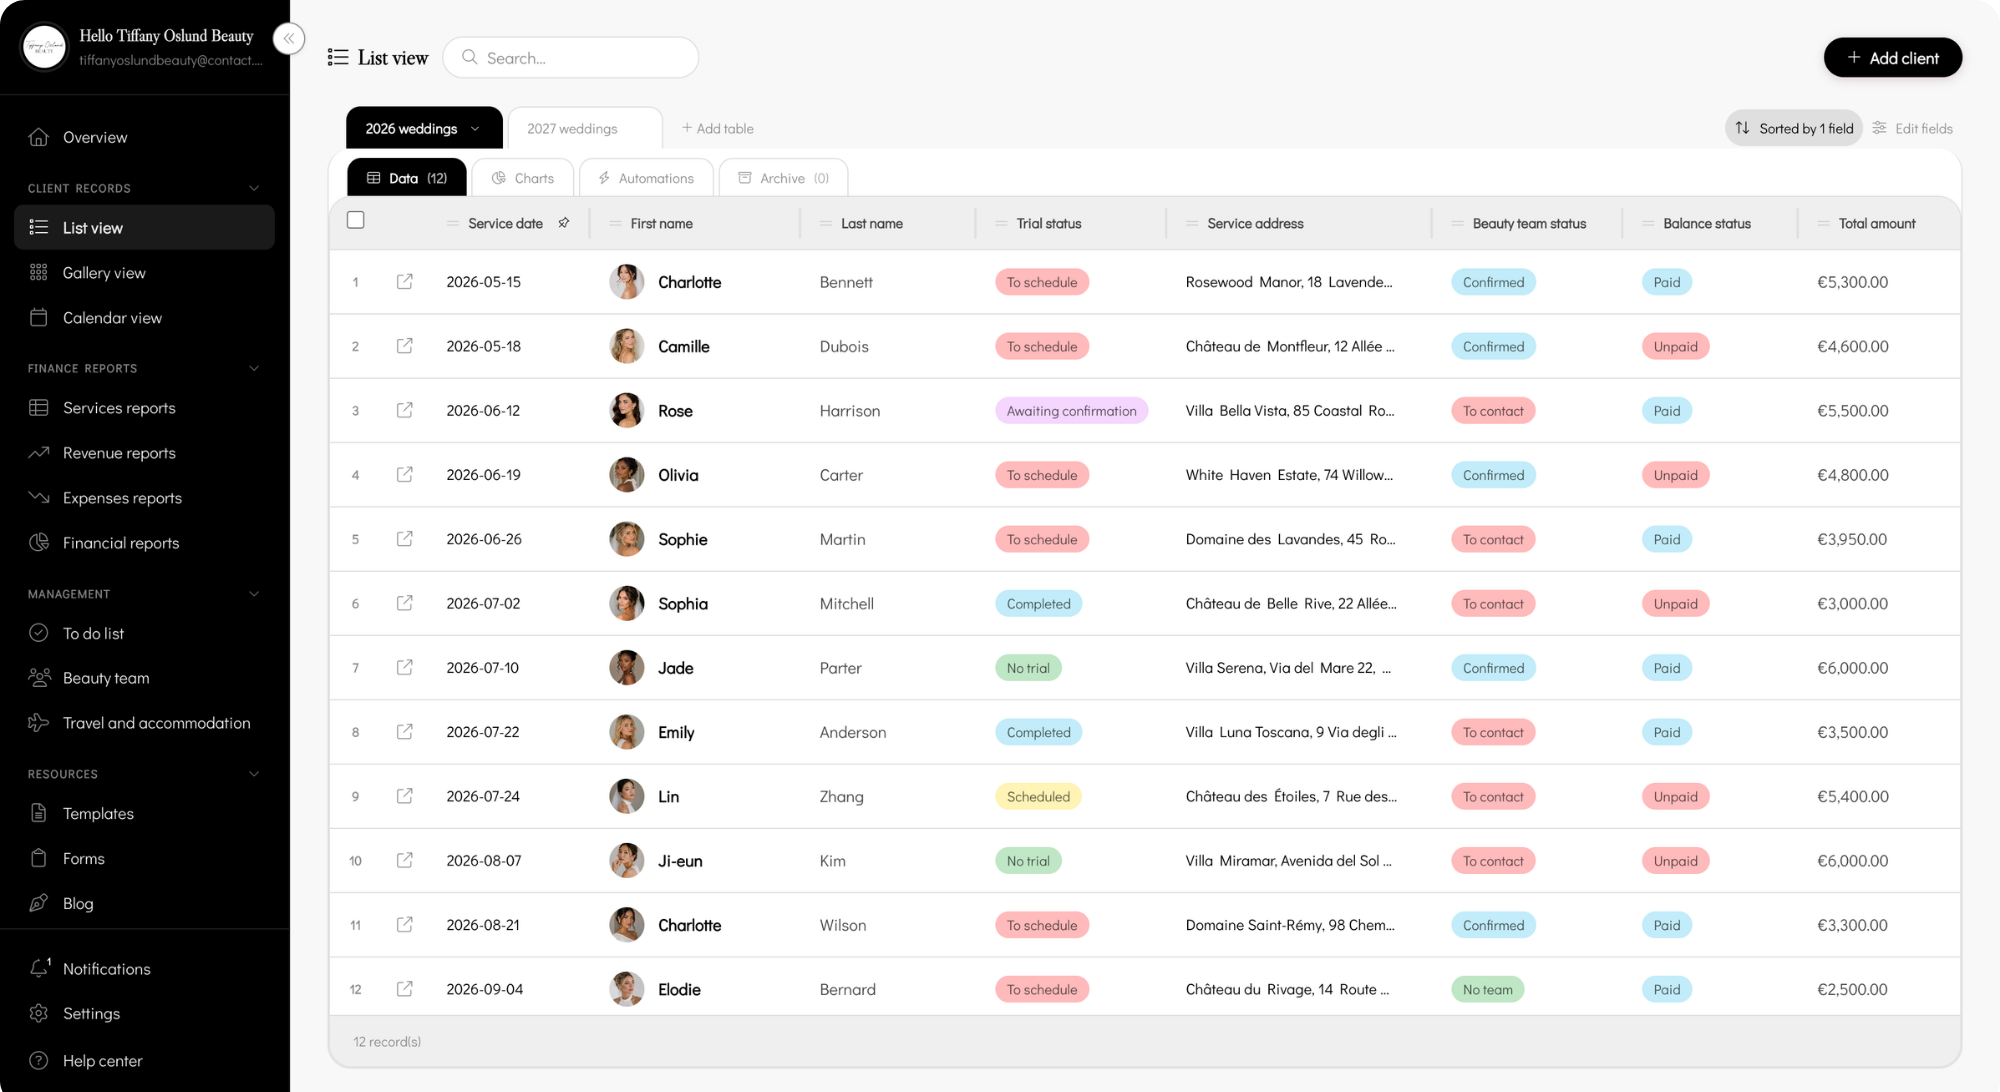The width and height of the screenshot is (2000, 1092).
Task: Open Jade Parter's record with the expand icon
Action: tap(405, 667)
